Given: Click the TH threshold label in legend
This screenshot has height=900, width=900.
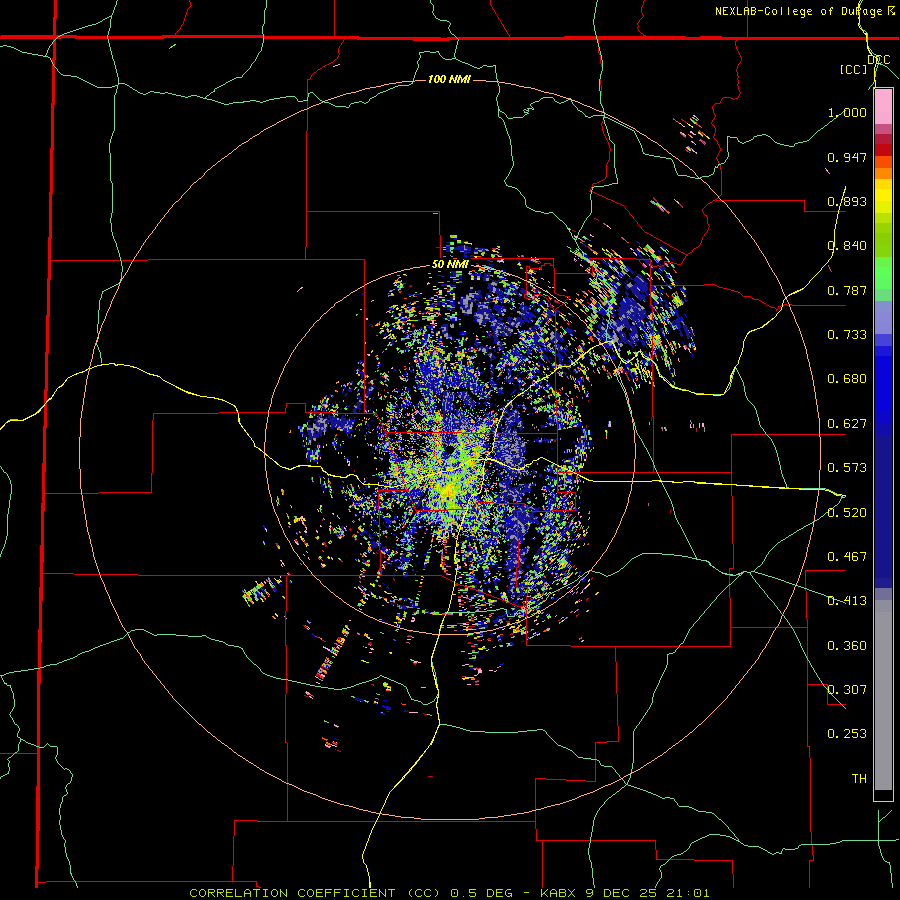Looking at the screenshot, I should tap(859, 779).
